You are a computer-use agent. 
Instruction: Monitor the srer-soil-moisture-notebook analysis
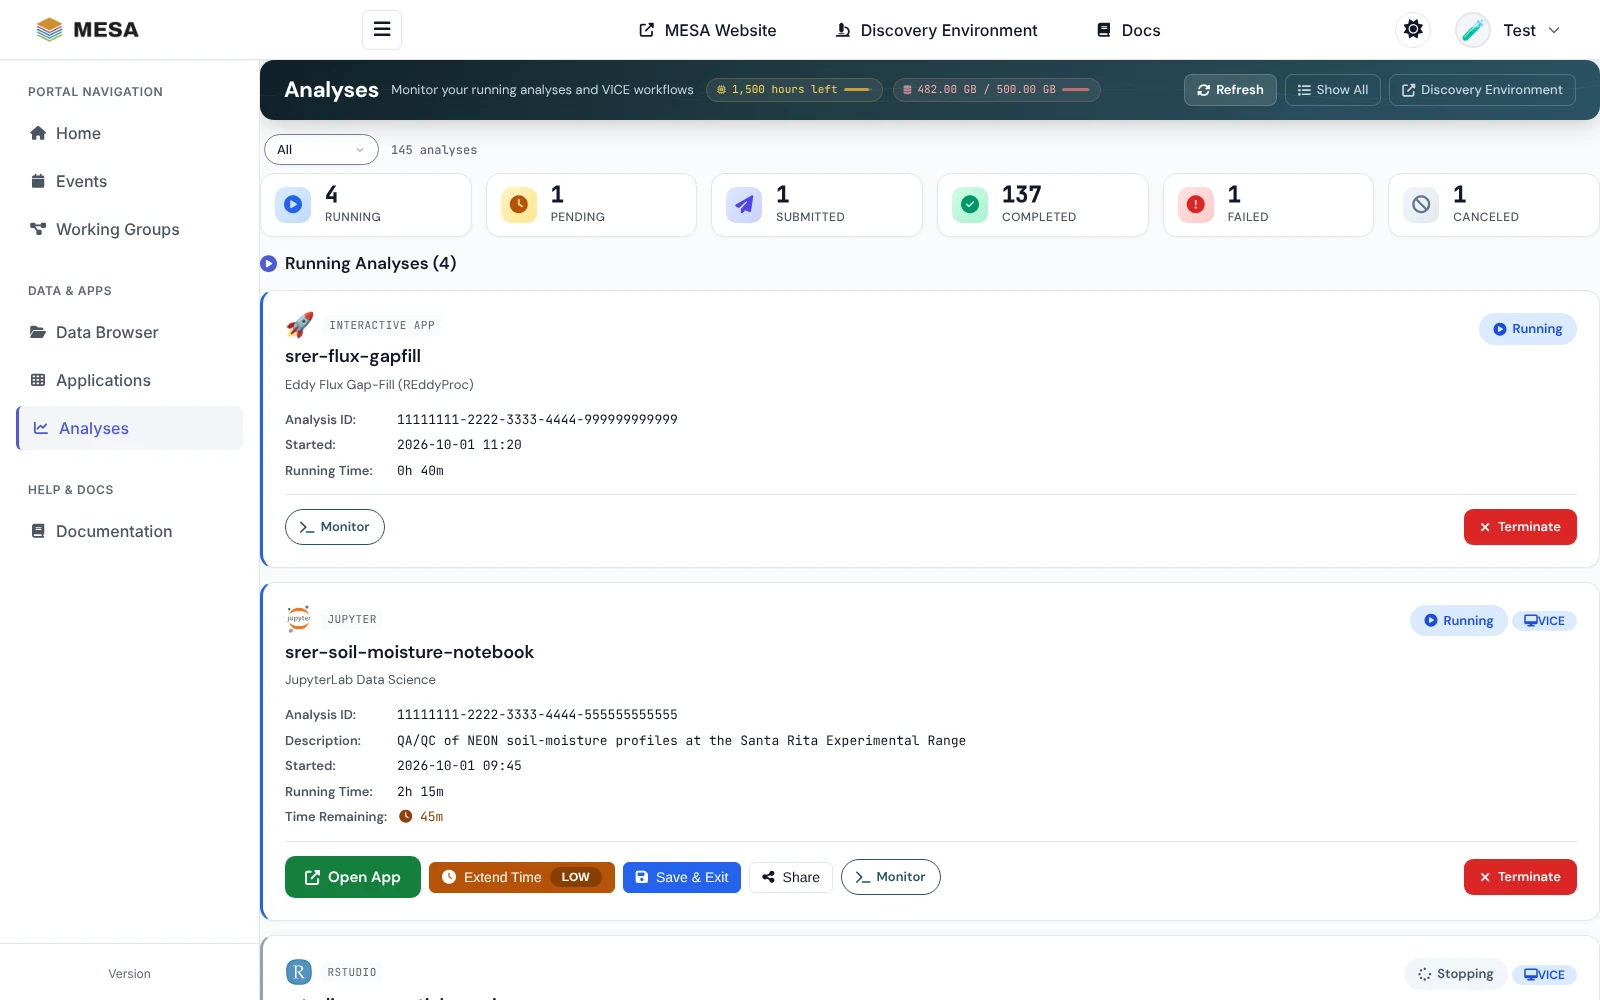pyautogui.click(x=891, y=877)
